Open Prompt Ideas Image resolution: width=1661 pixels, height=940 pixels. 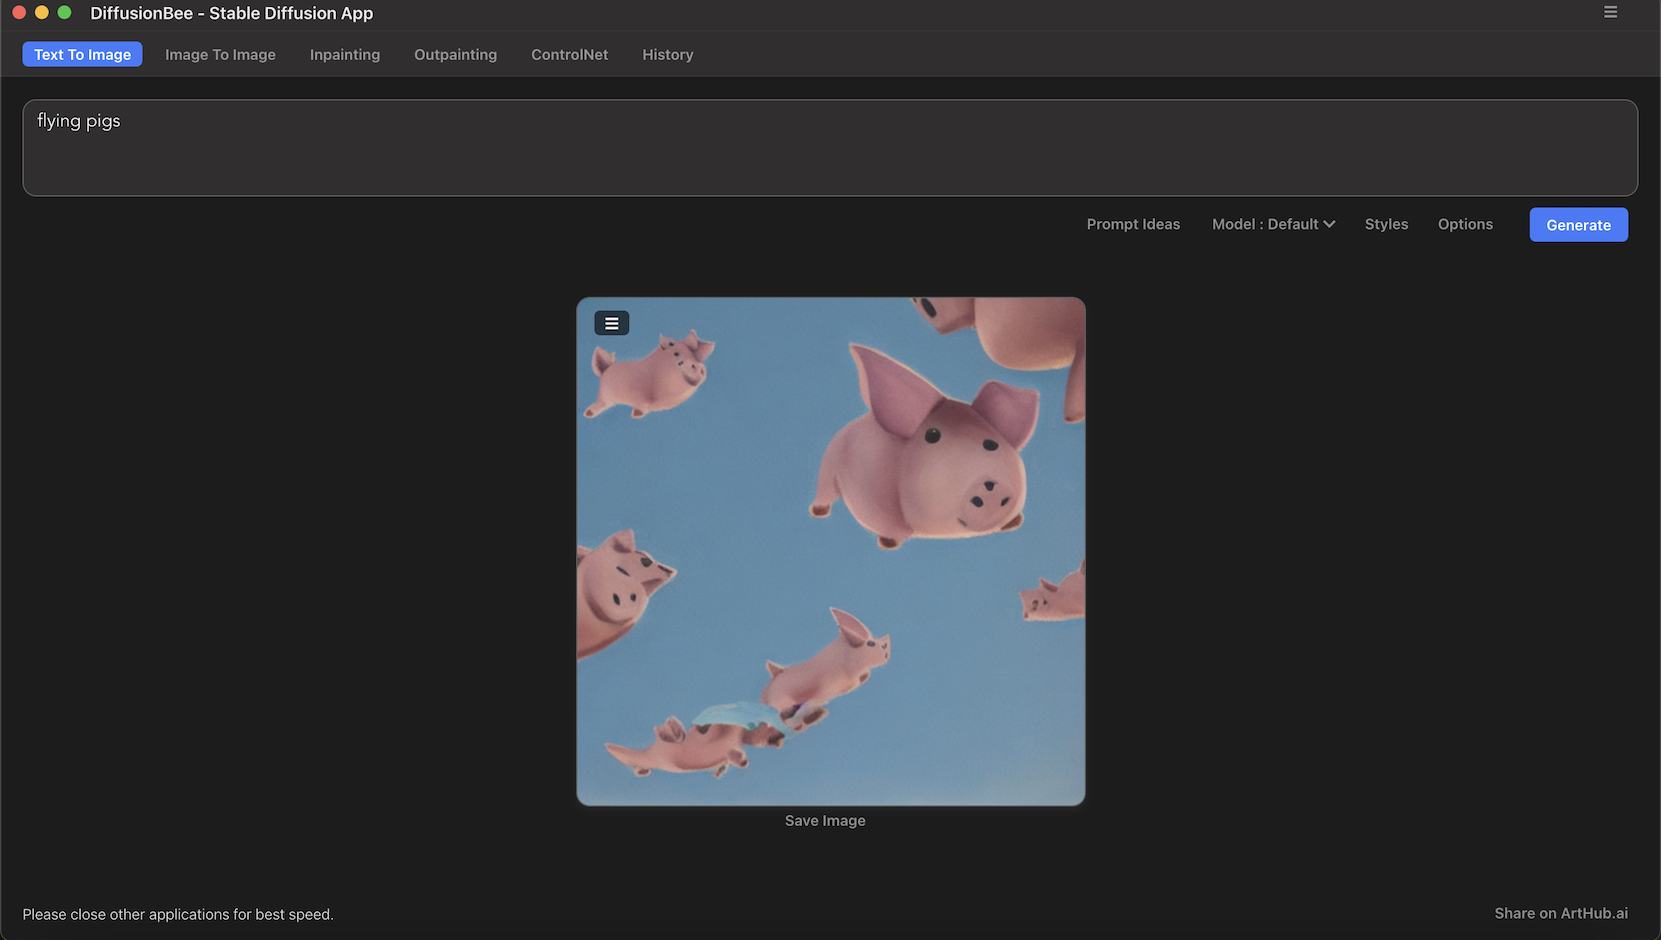tap(1133, 224)
